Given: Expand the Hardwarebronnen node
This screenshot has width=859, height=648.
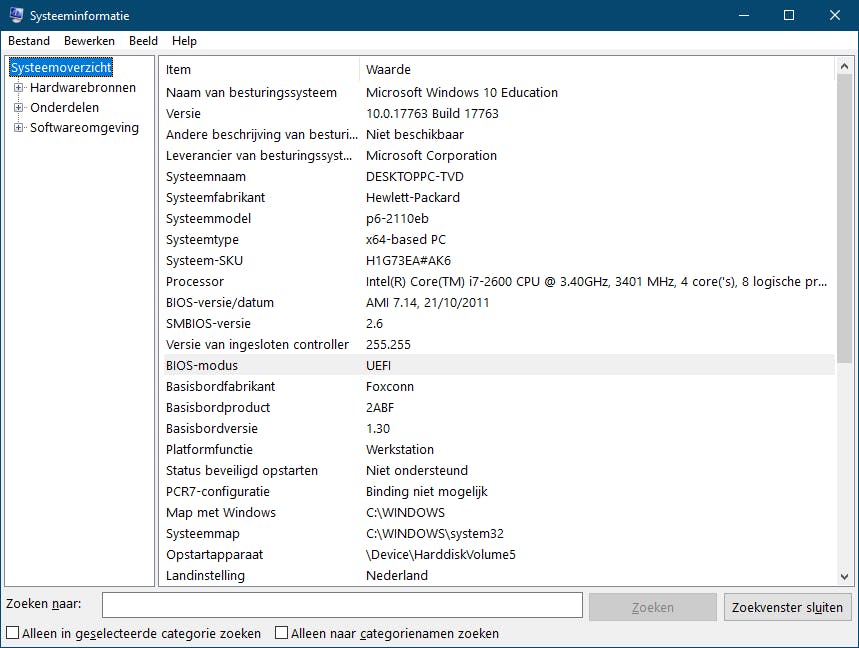Looking at the screenshot, I should 19,88.
